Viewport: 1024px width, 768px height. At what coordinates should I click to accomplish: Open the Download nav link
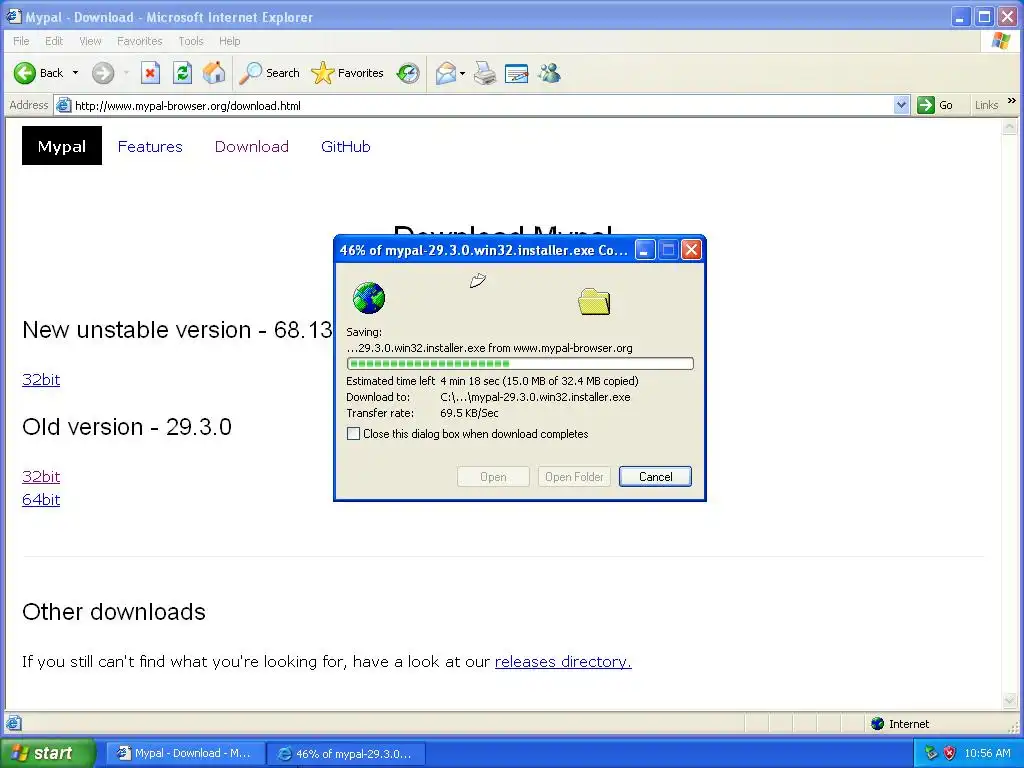pyautogui.click(x=251, y=146)
